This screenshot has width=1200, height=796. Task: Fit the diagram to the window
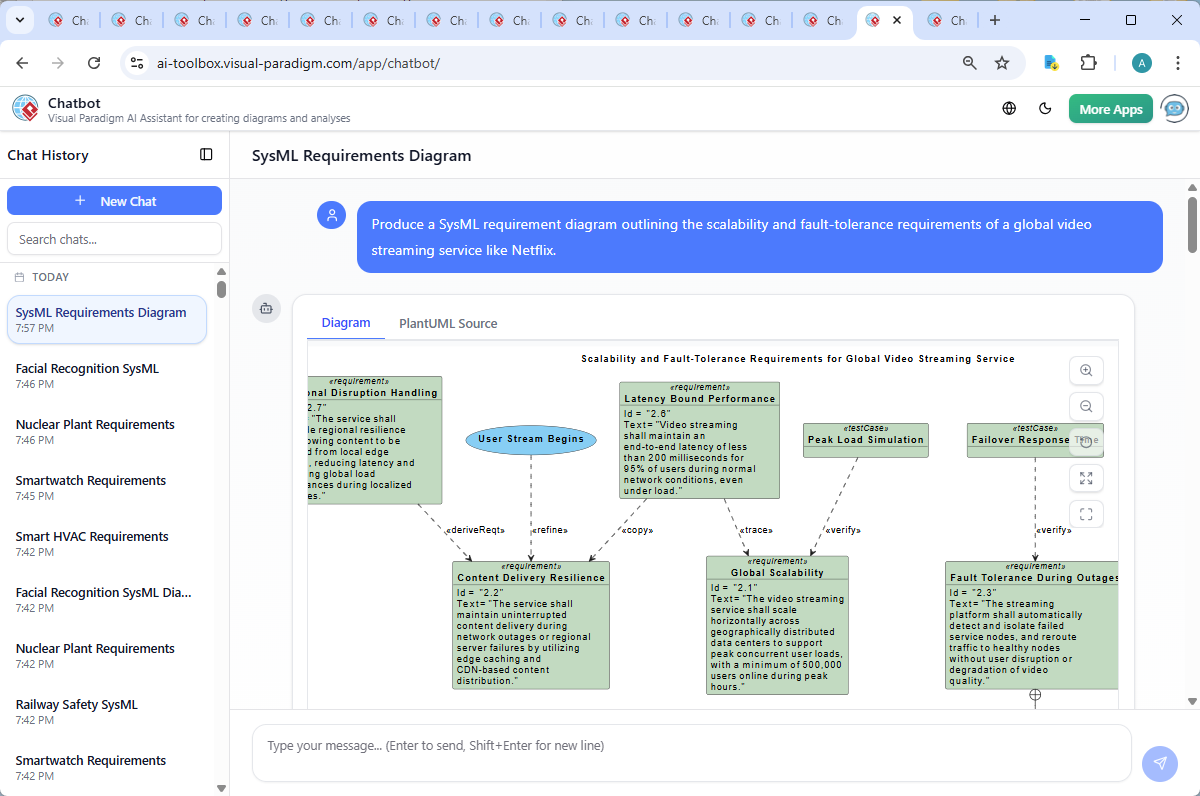coord(1086,478)
